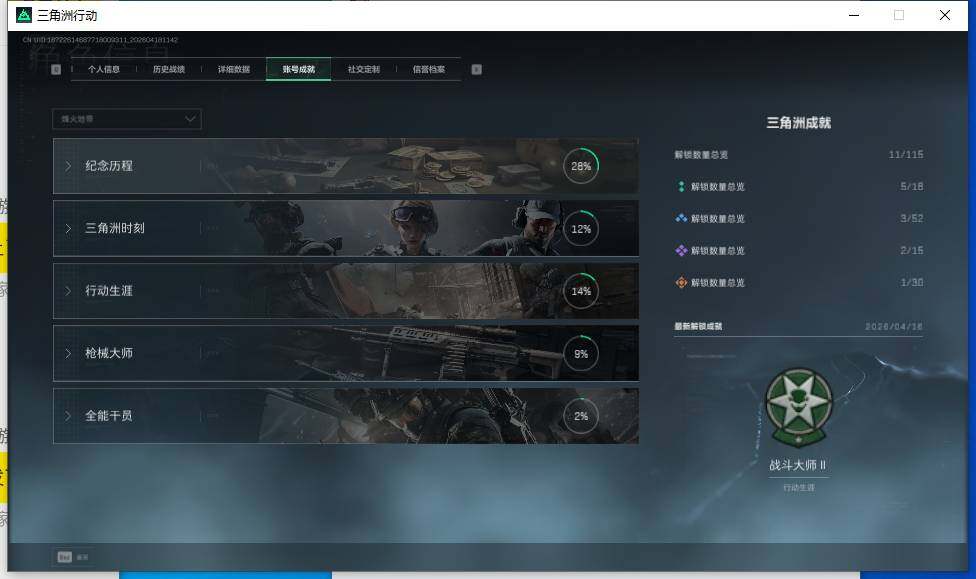Click the purple tier icon beside 2/15
The width and height of the screenshot is (976, 579).
pos(681,250)
